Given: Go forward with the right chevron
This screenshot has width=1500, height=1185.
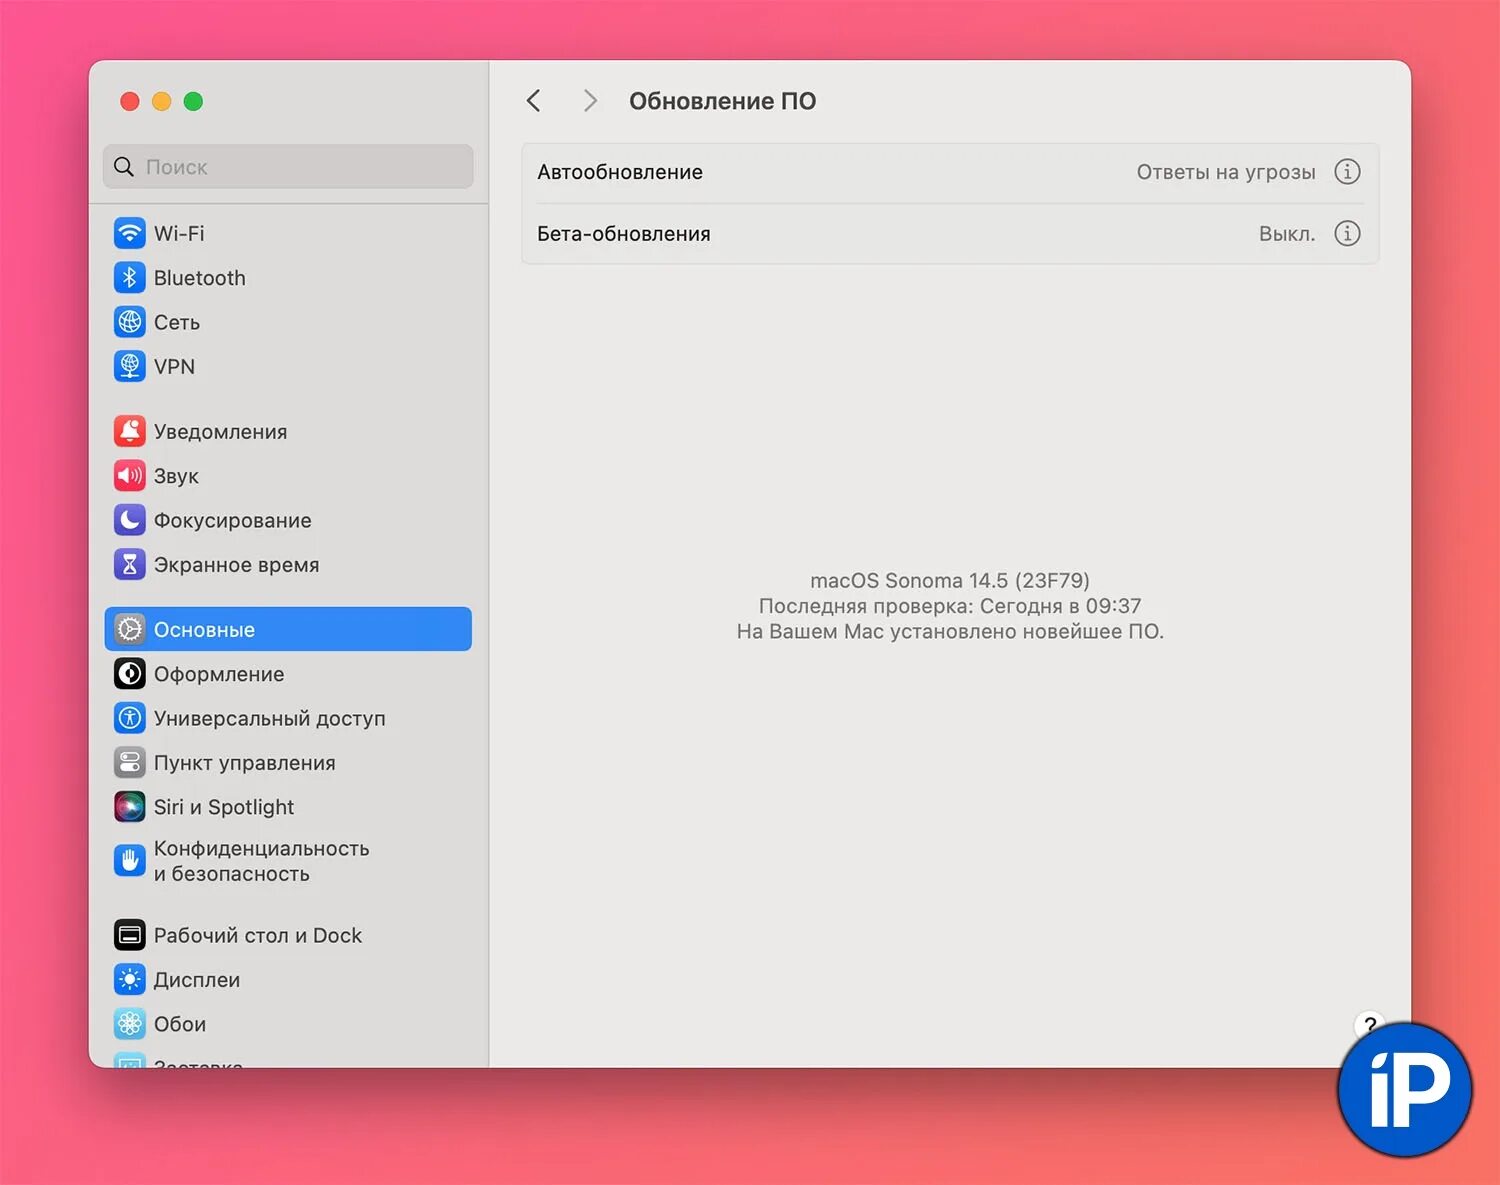Looking at the screenshot, I should (x=590, y=101).
